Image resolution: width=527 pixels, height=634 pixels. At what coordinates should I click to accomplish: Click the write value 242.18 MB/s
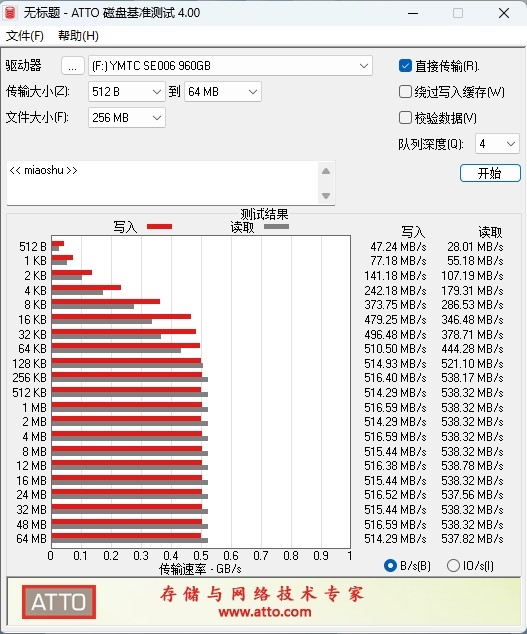(395, 290)
